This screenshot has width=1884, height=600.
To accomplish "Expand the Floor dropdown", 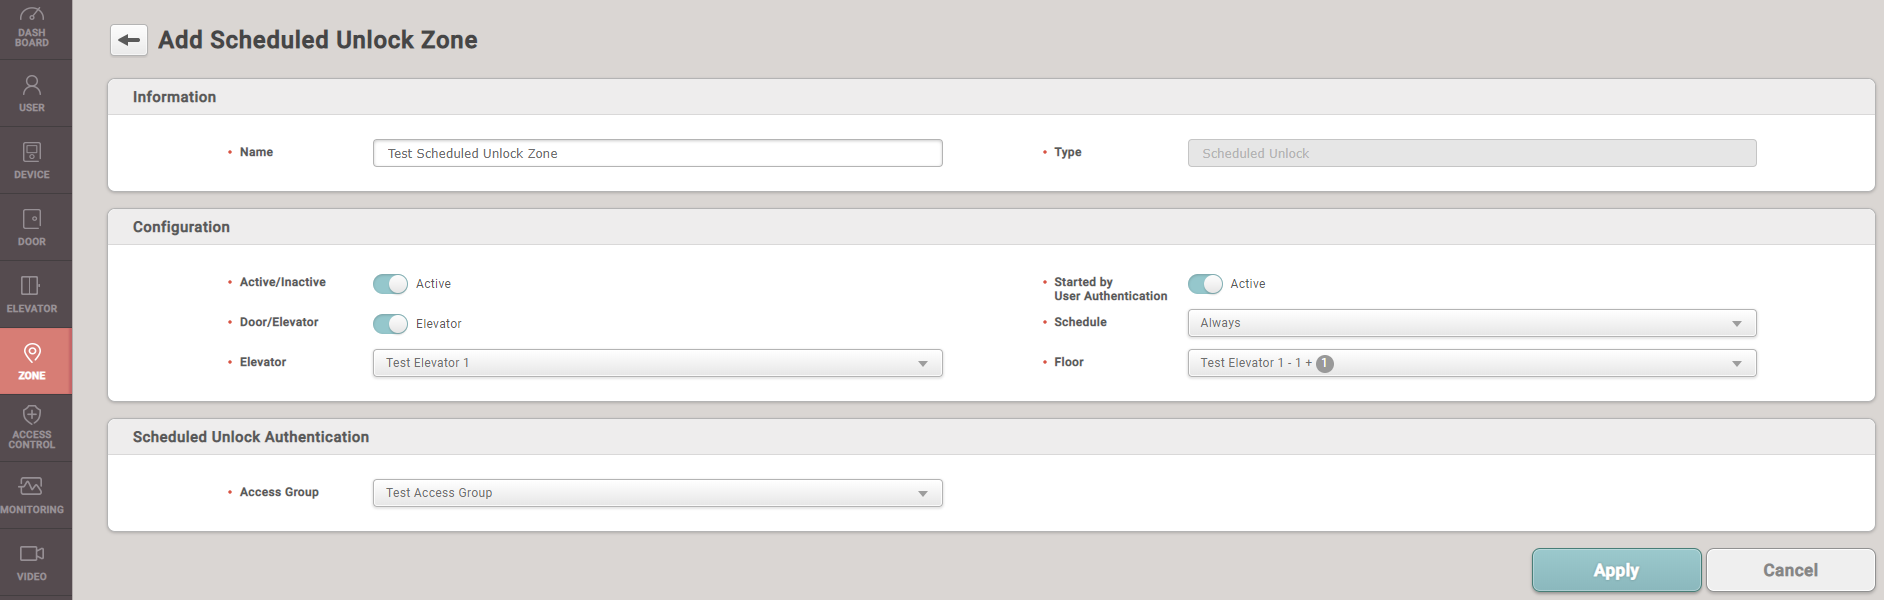I will point(1471,363).
